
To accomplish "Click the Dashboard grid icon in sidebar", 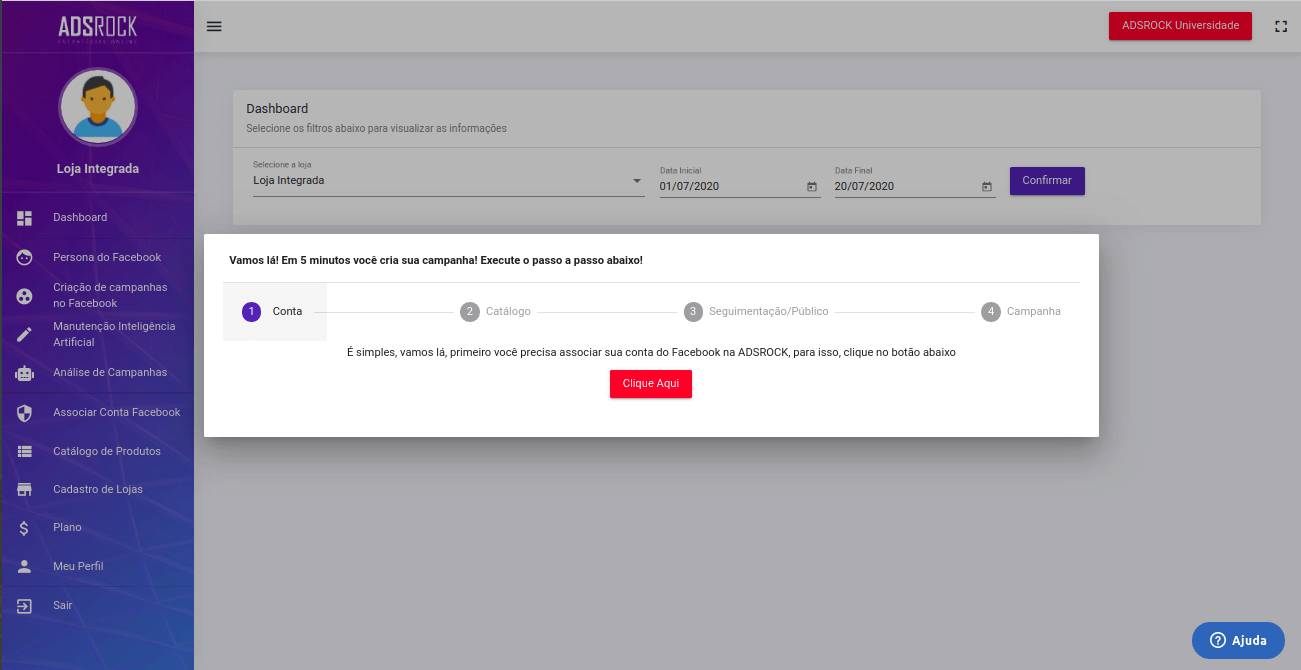I will [x=25, y=218].
